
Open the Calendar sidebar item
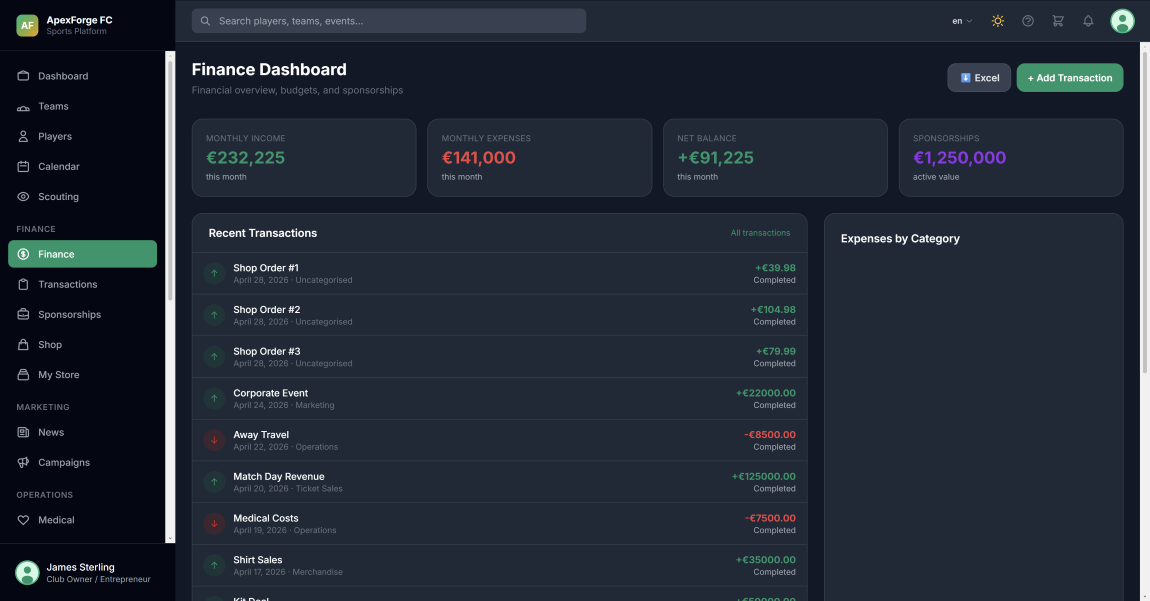(x=58, y=167)
